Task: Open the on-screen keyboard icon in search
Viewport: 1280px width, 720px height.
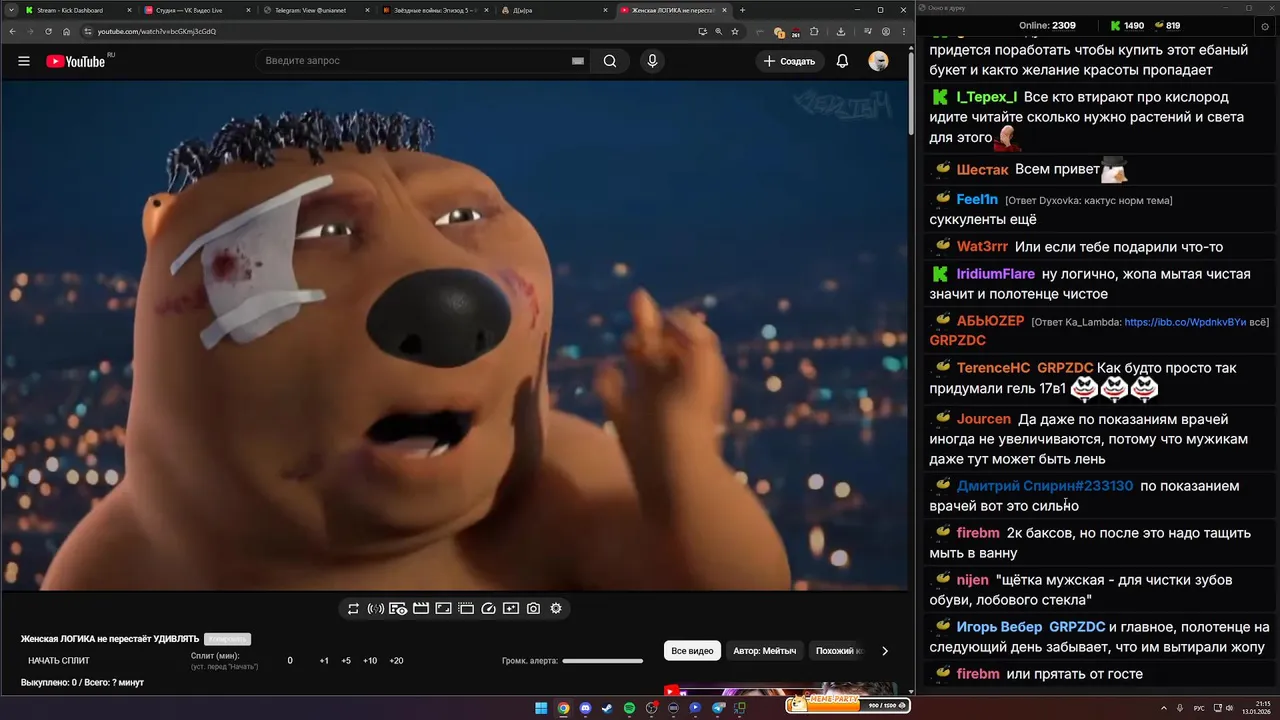Action: [577, 61]
